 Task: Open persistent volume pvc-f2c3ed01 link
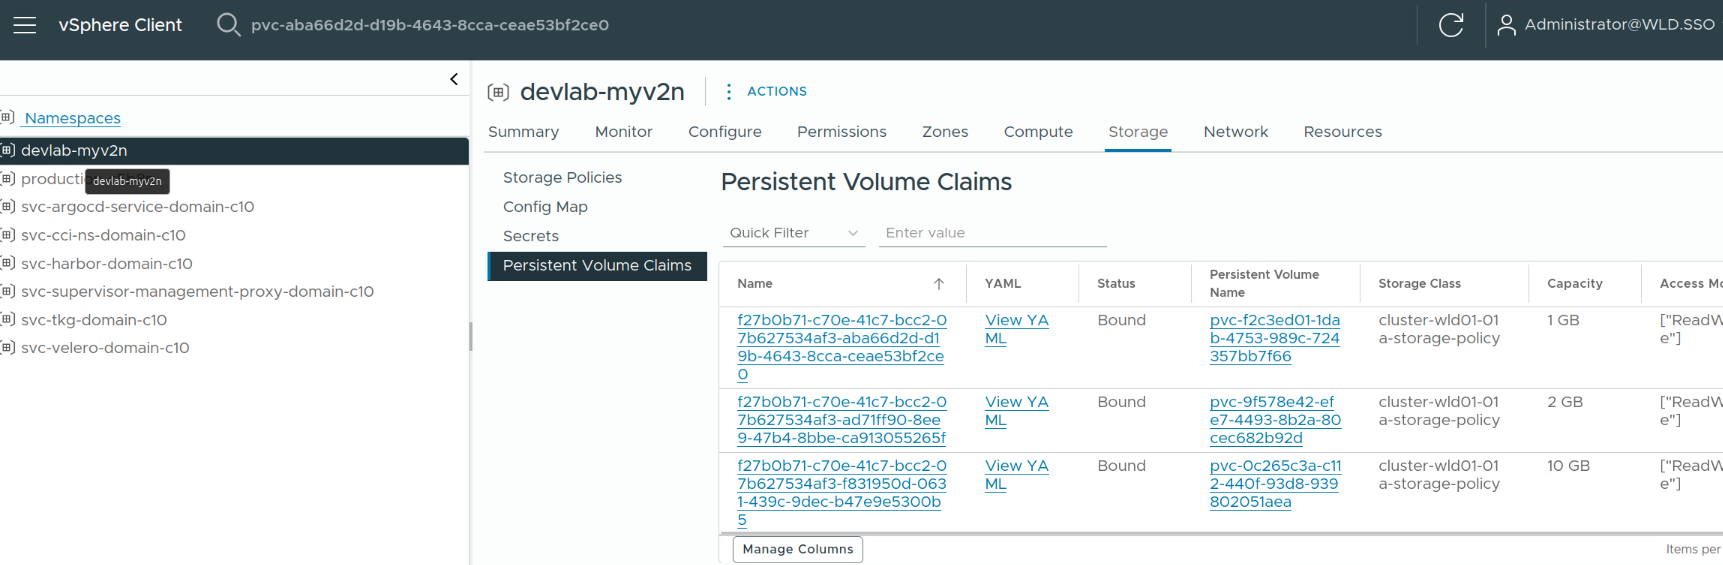1274,338
